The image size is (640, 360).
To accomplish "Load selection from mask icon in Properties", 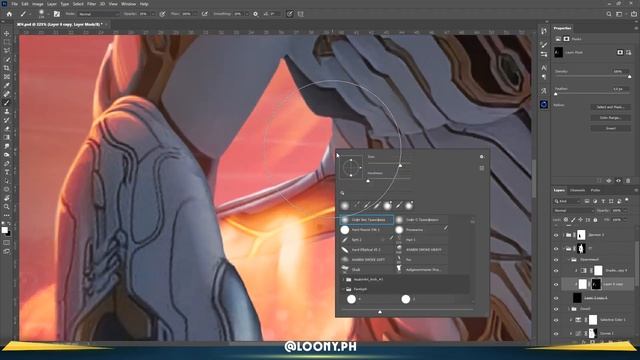I will tap(599, 180).
